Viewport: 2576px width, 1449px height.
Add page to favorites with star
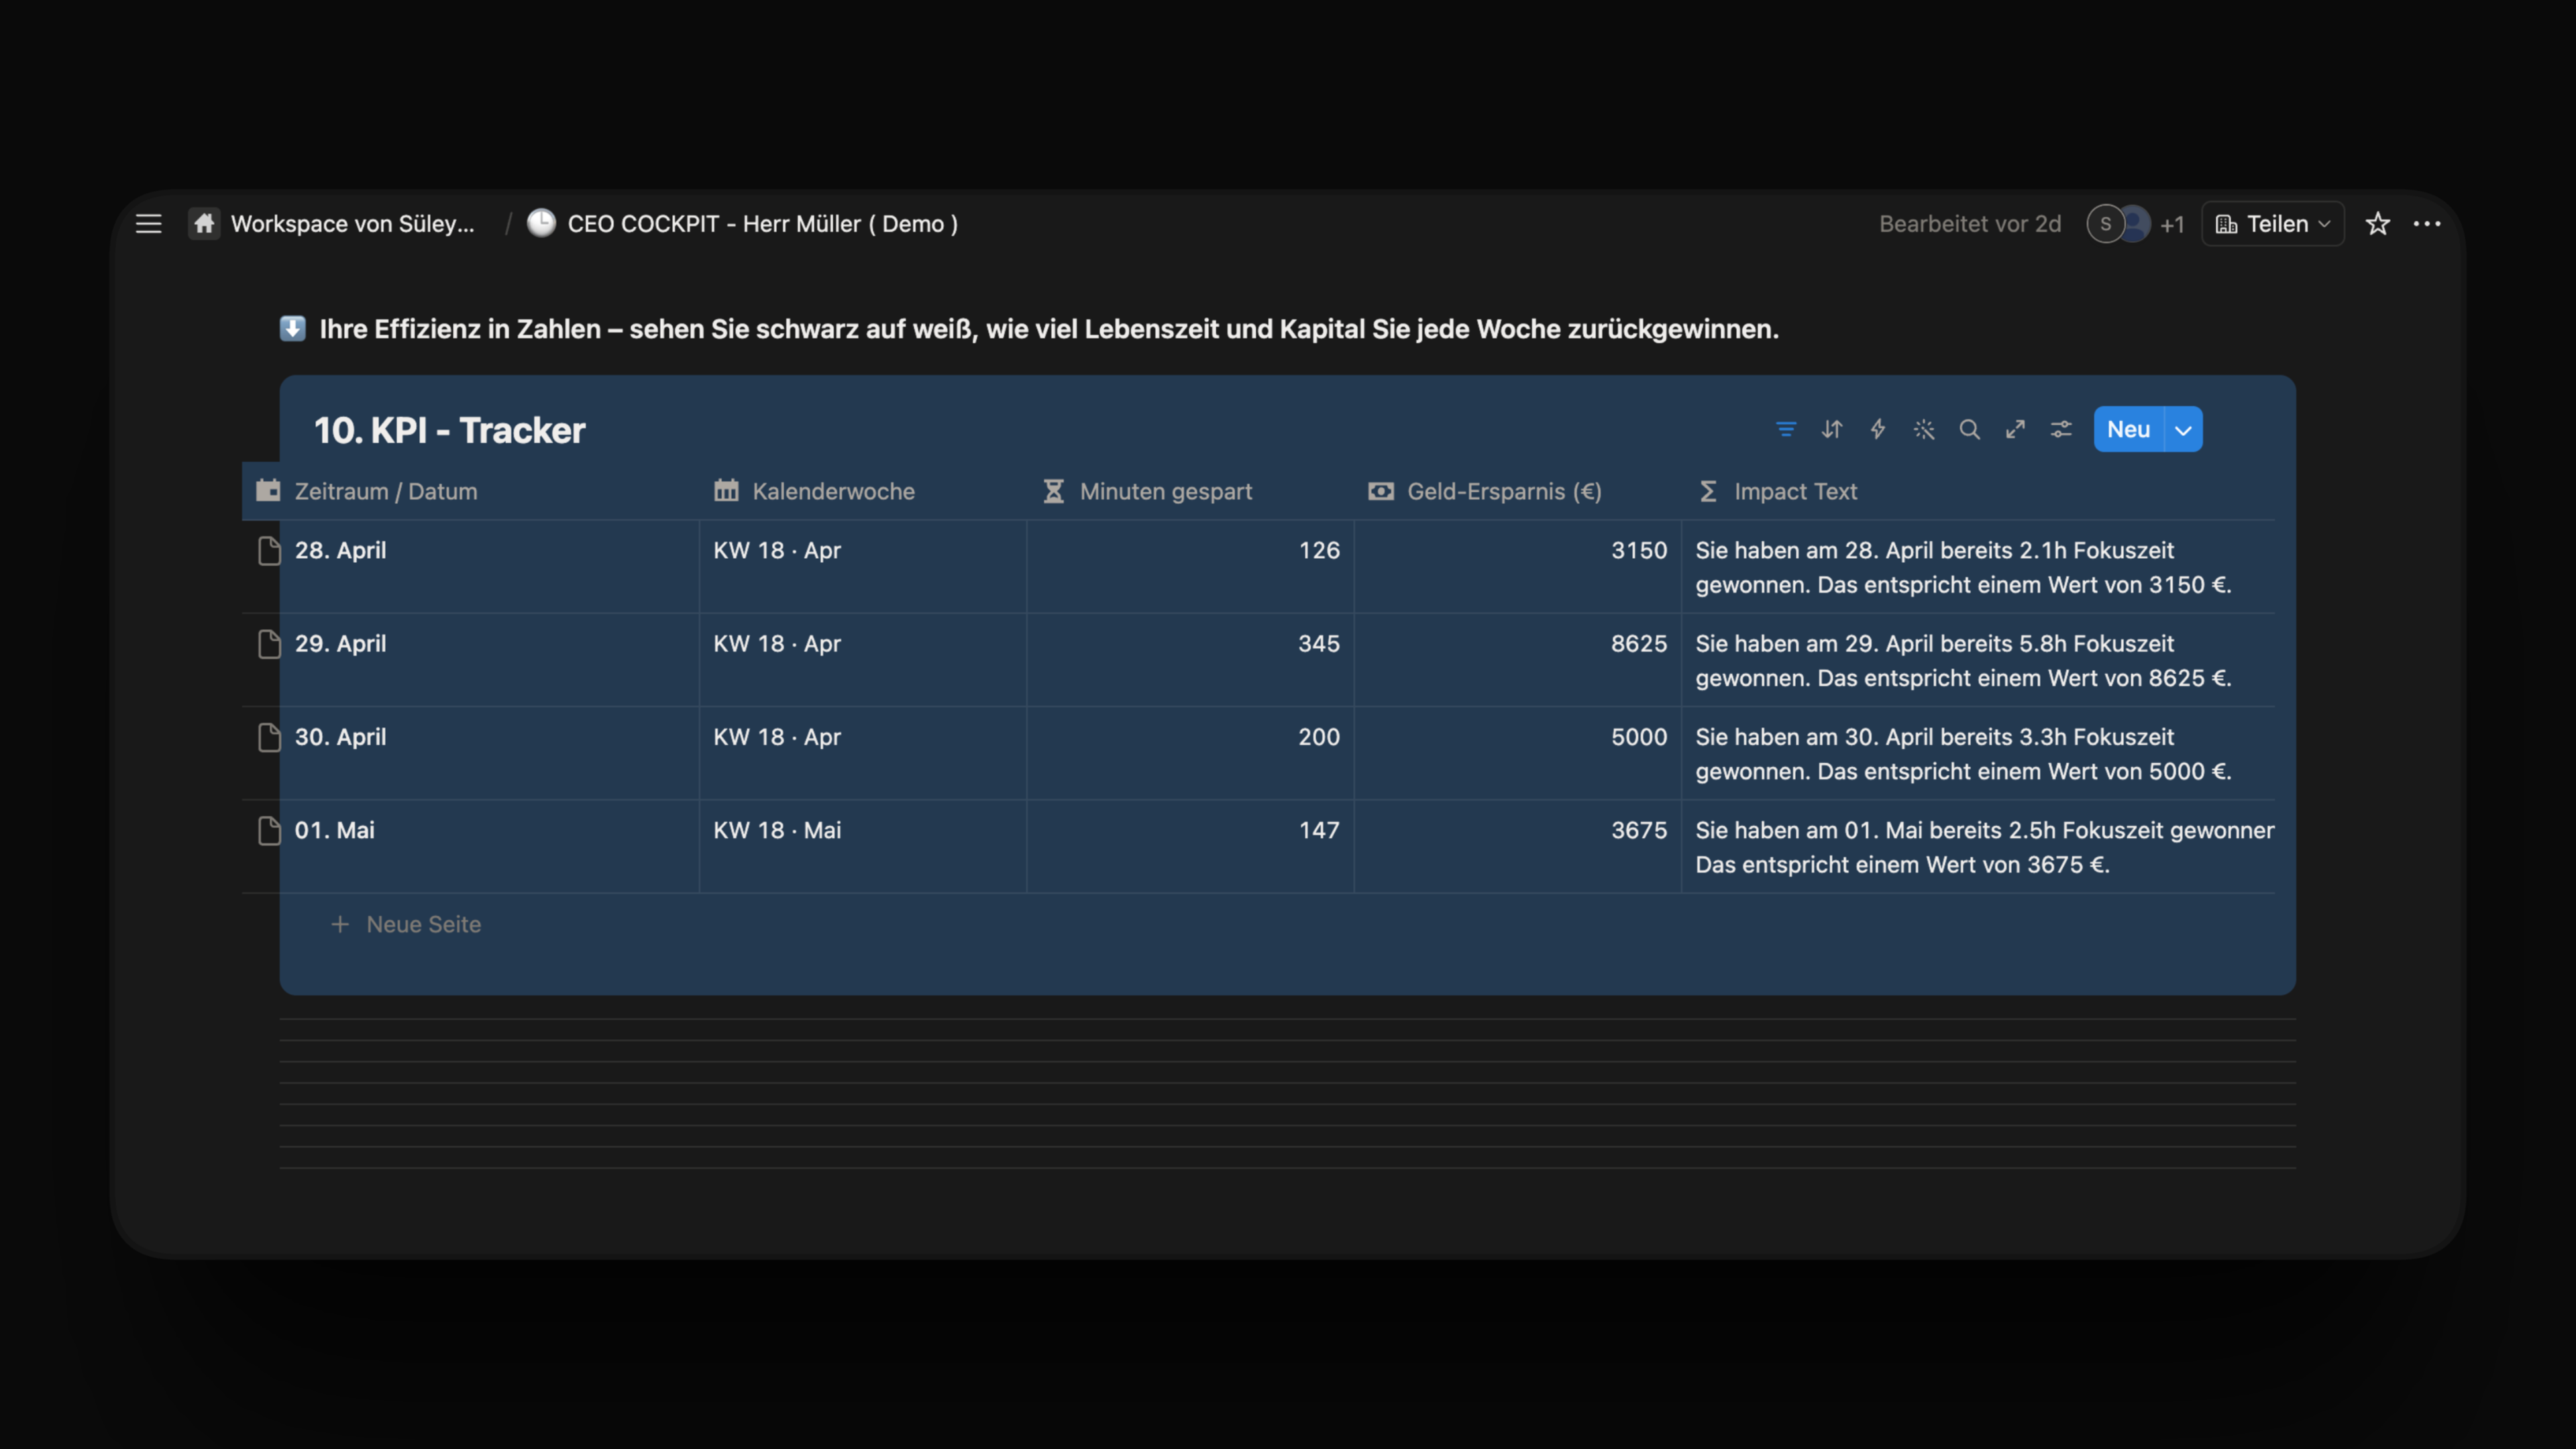(x=2378, y=224)
